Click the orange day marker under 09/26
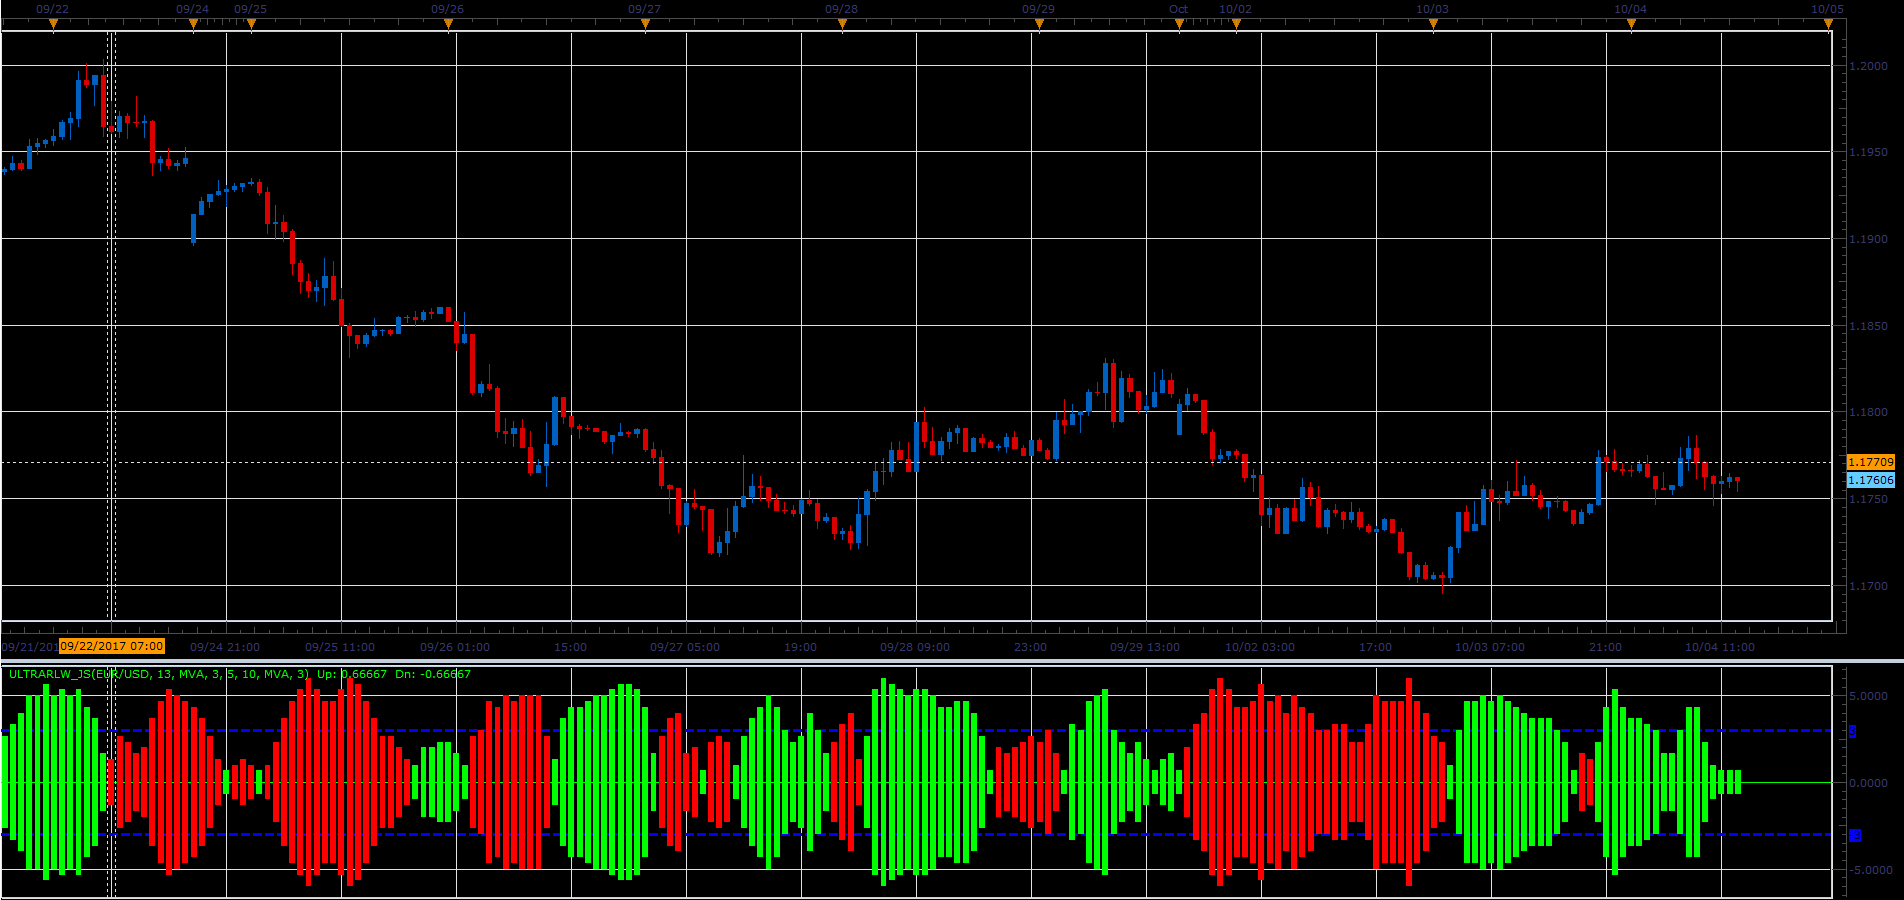The height and width of the screenshot is (900, 1904). click(448, 25)
